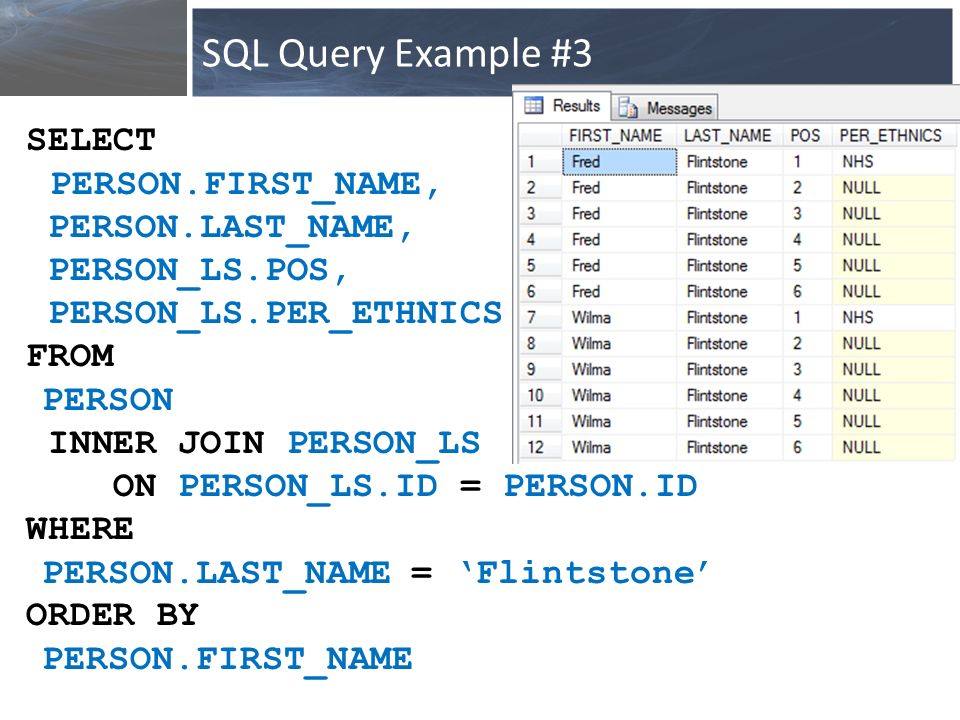Select NULL value in row 12
960x720 pixels.
(x=893, y=447)
